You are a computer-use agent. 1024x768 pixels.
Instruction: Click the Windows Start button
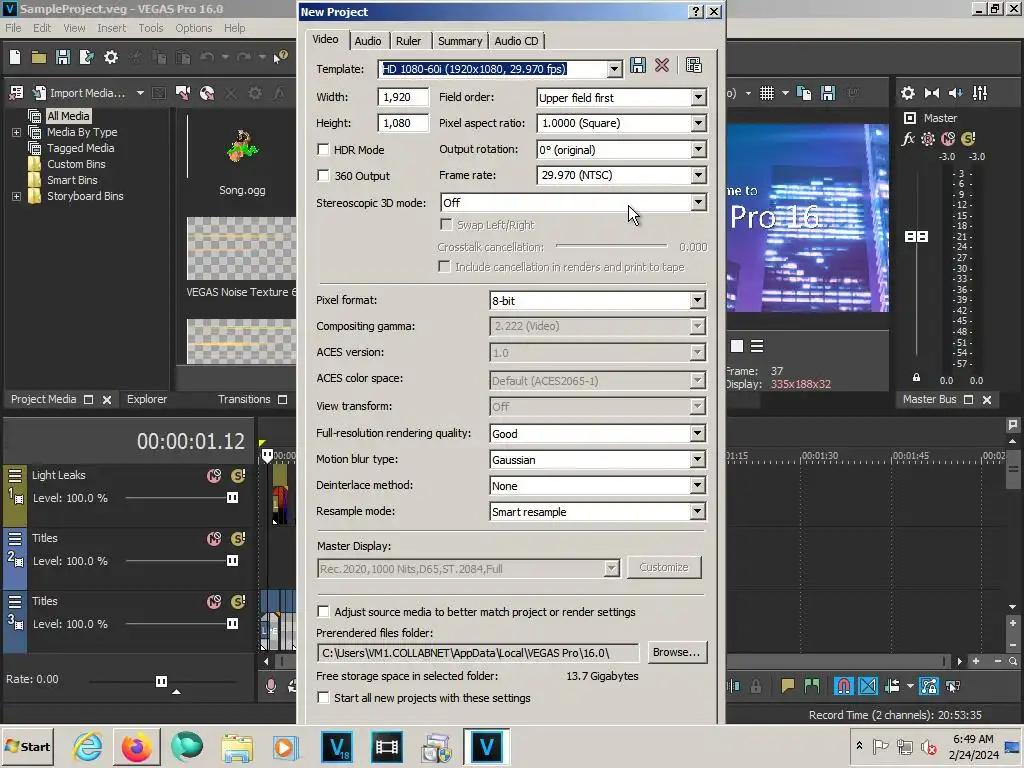click(27, 747)
